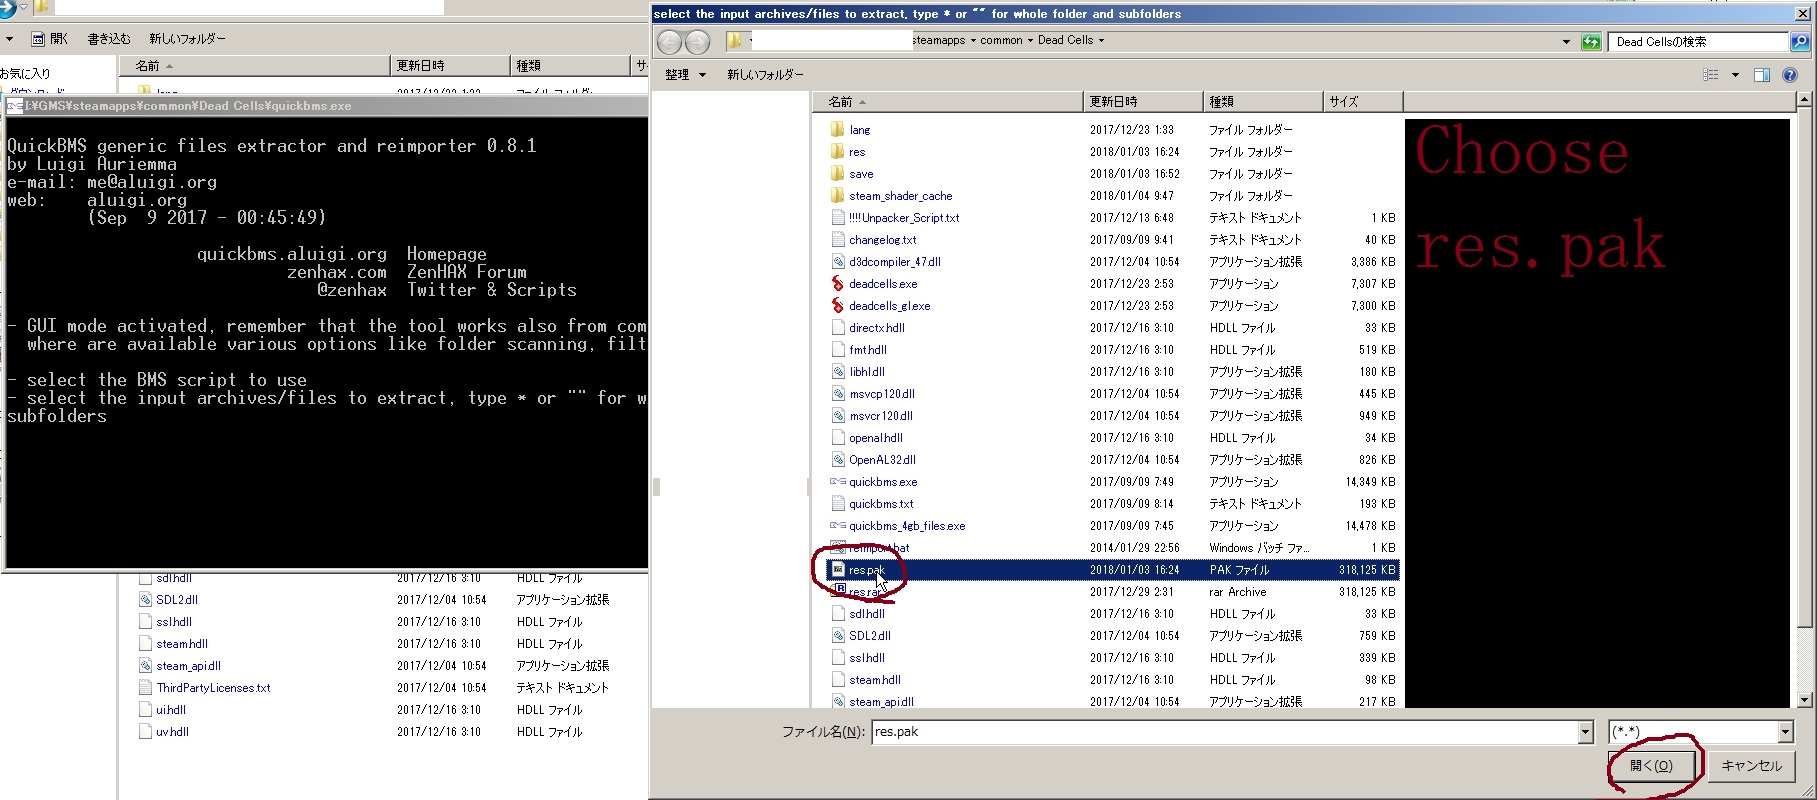The image size is (1817, 800).
Task: Select the save folder icon in file dialog
Action: pos(838,173)
